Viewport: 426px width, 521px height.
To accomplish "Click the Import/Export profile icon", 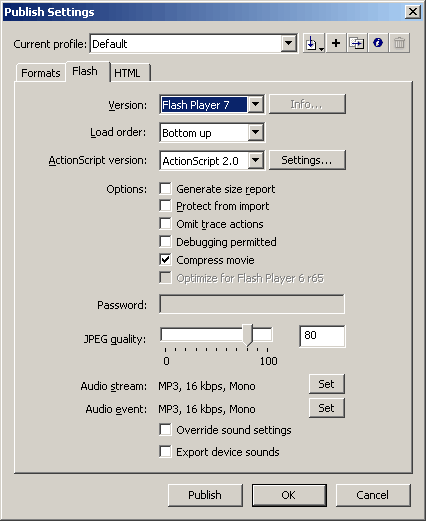I will coord(314,43).
